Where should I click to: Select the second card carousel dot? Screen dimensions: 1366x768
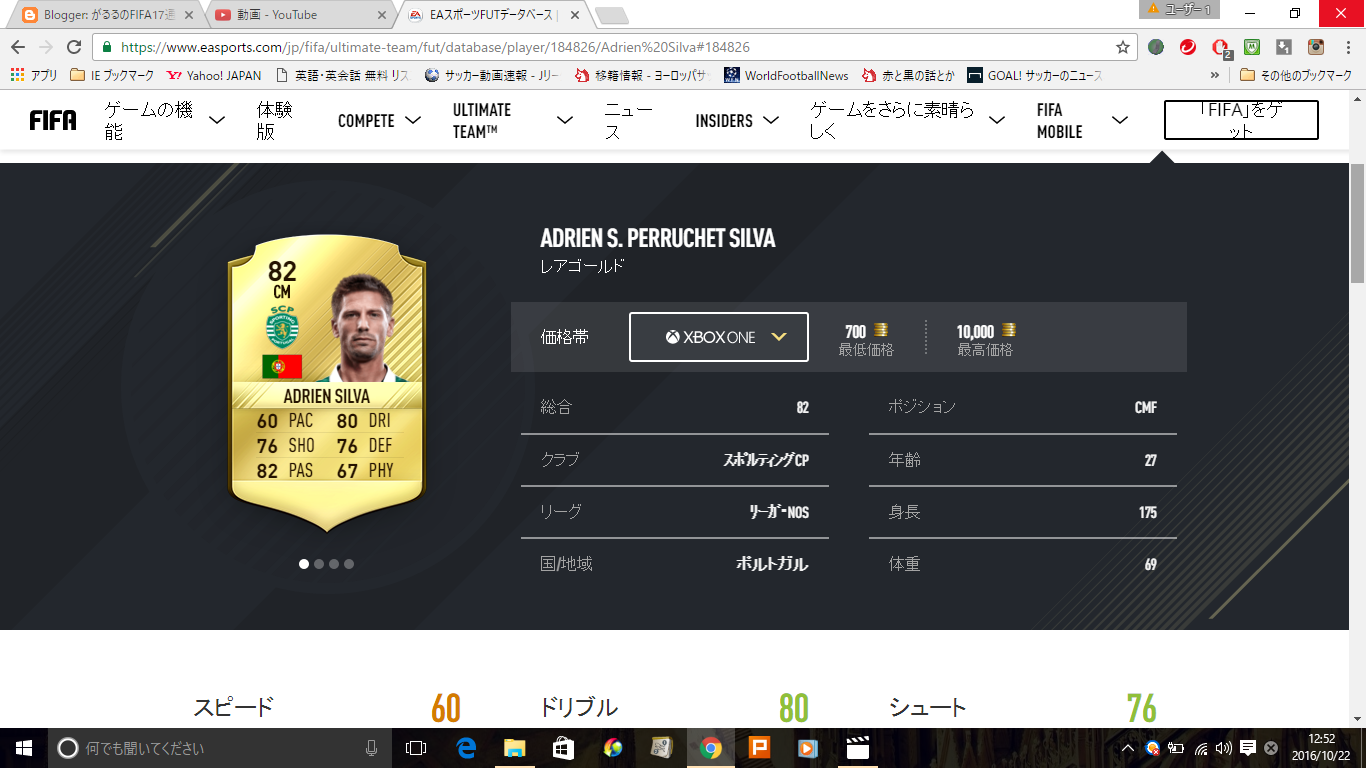pos(319,564)
